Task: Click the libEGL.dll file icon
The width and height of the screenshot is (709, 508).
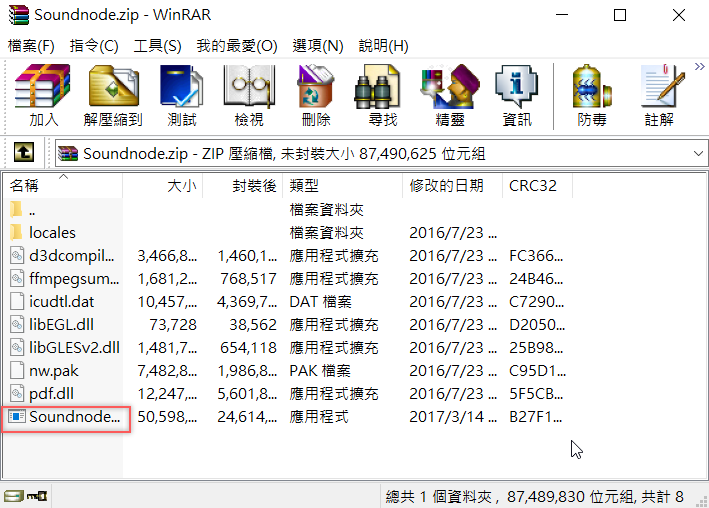Action: point(17,324)
